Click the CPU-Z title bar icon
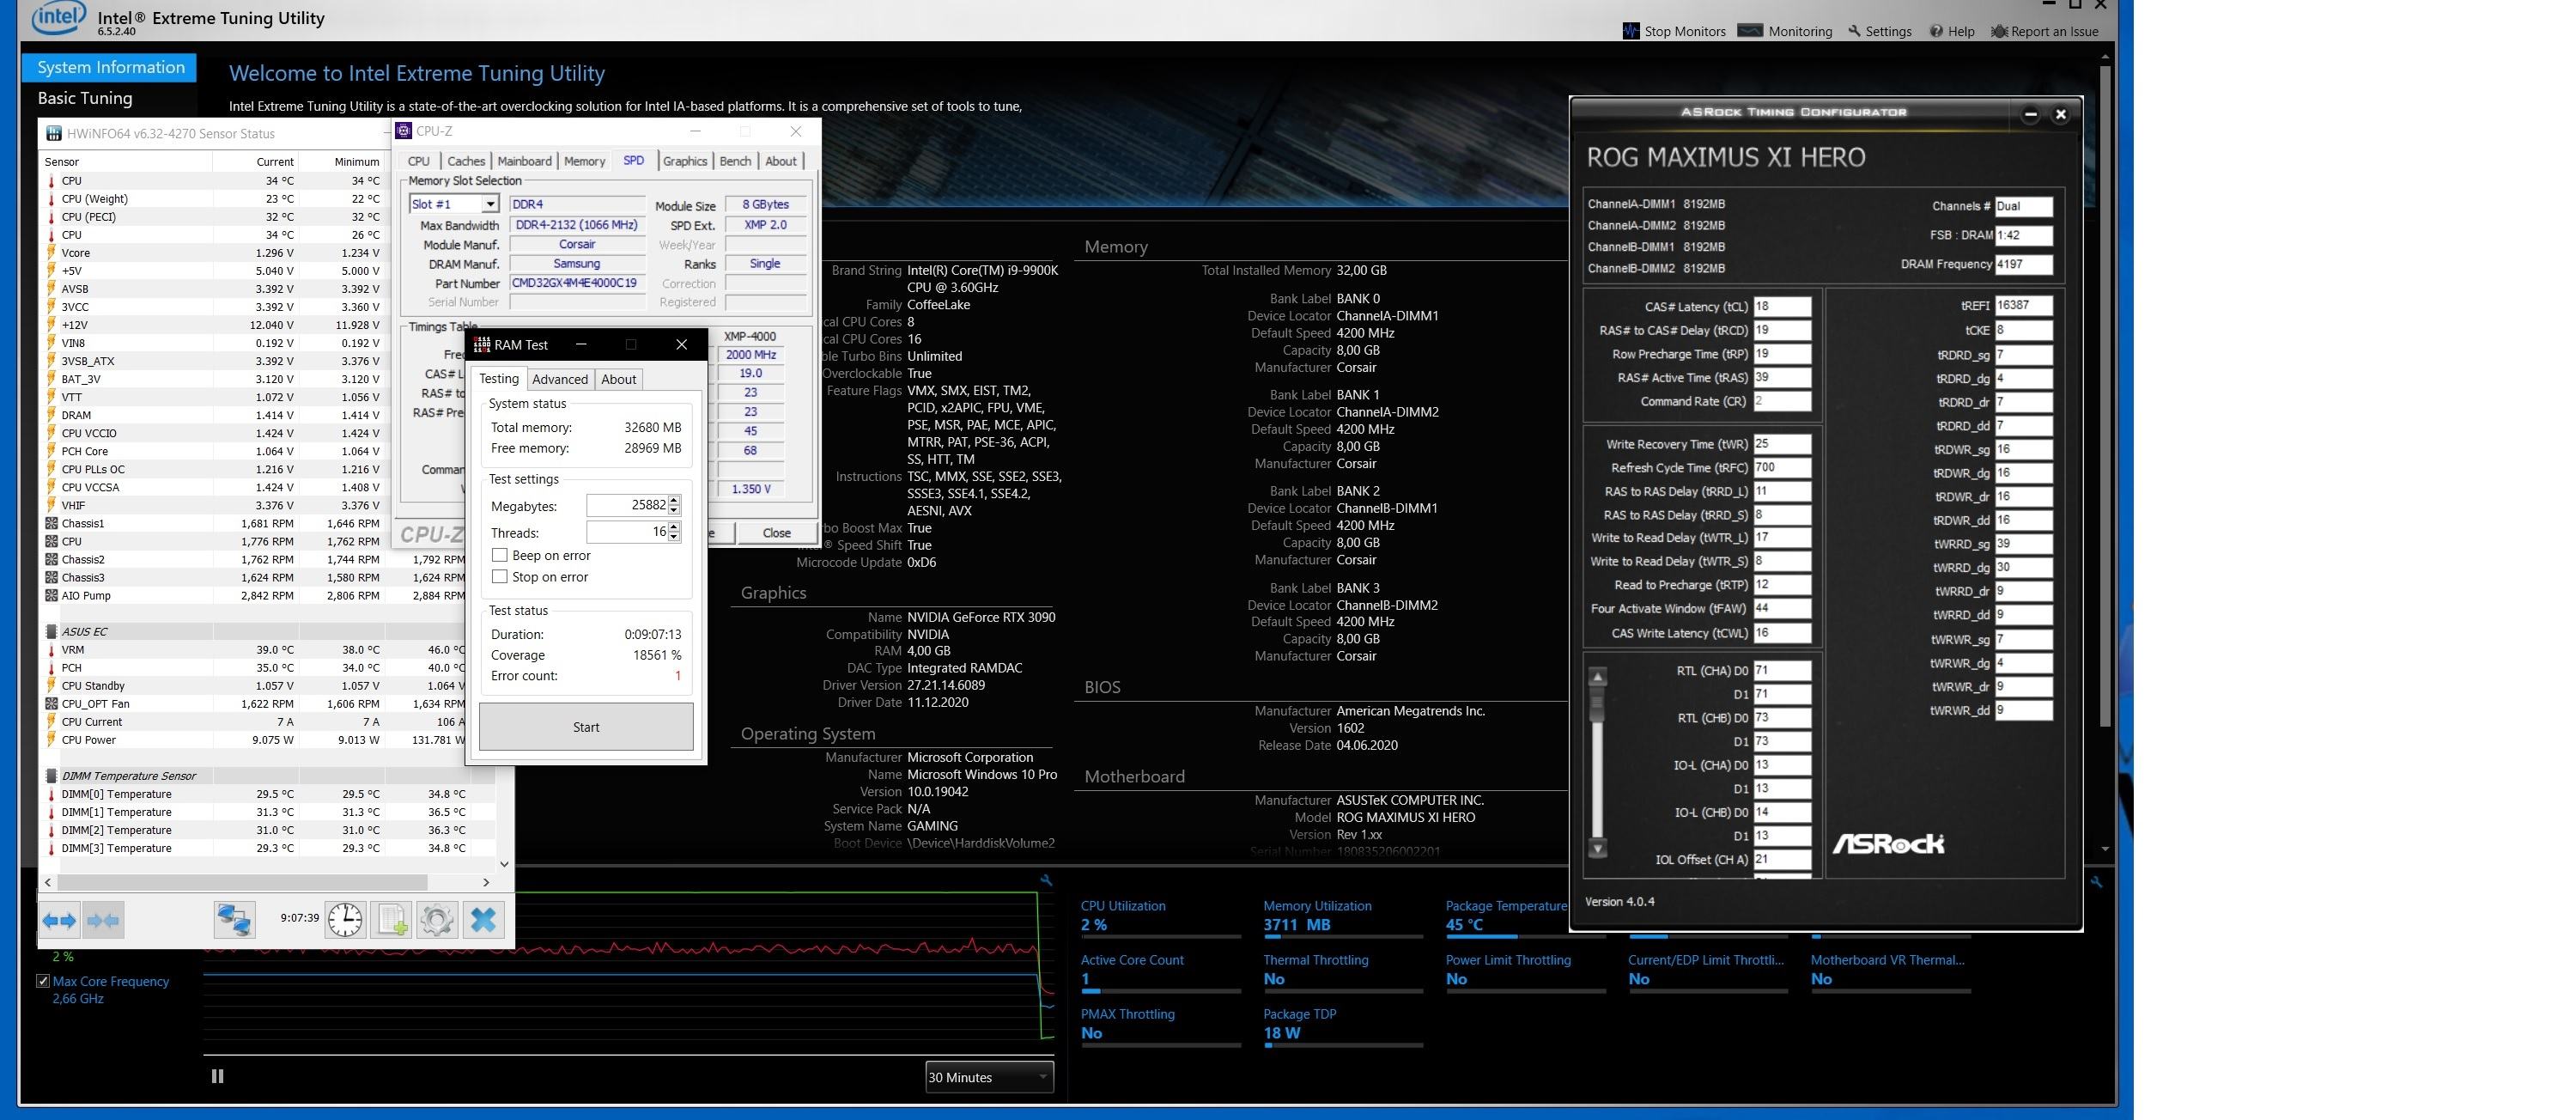 pos(404,131)
